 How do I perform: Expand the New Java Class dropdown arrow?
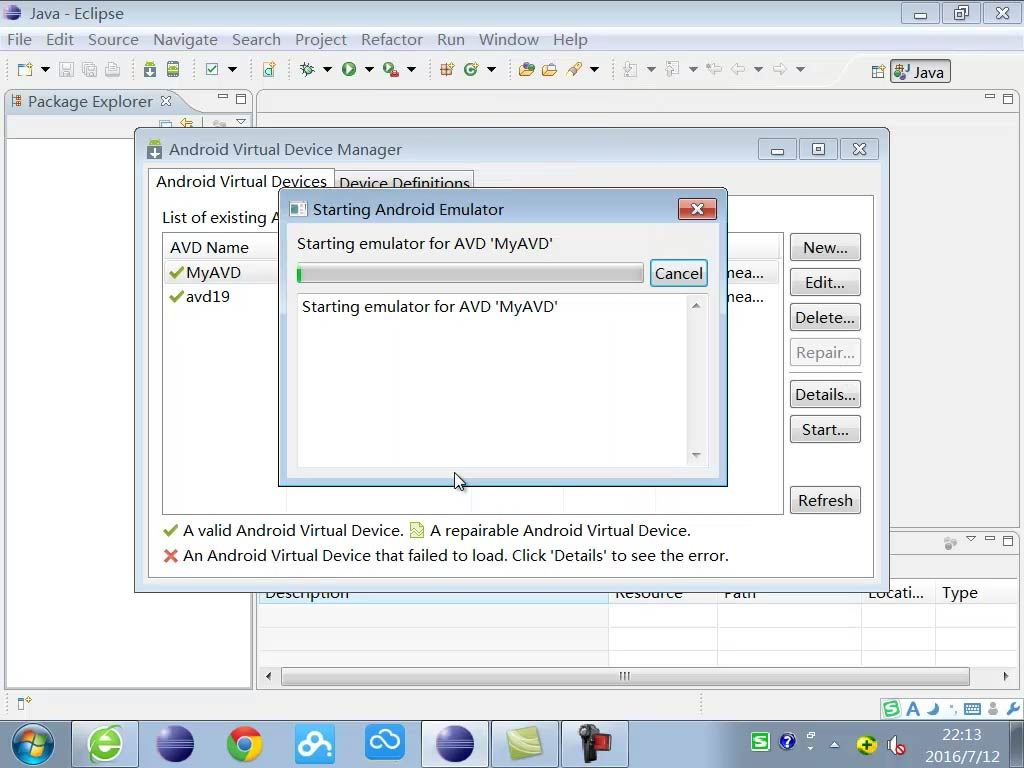[491, 69]
